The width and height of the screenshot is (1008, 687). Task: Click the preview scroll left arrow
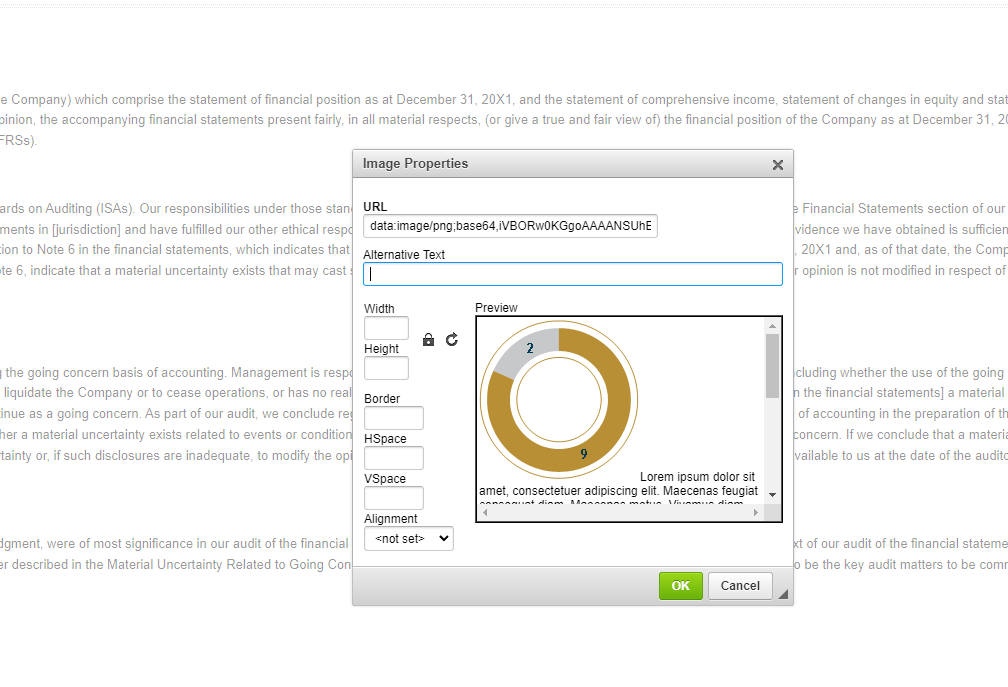[485, 512]
